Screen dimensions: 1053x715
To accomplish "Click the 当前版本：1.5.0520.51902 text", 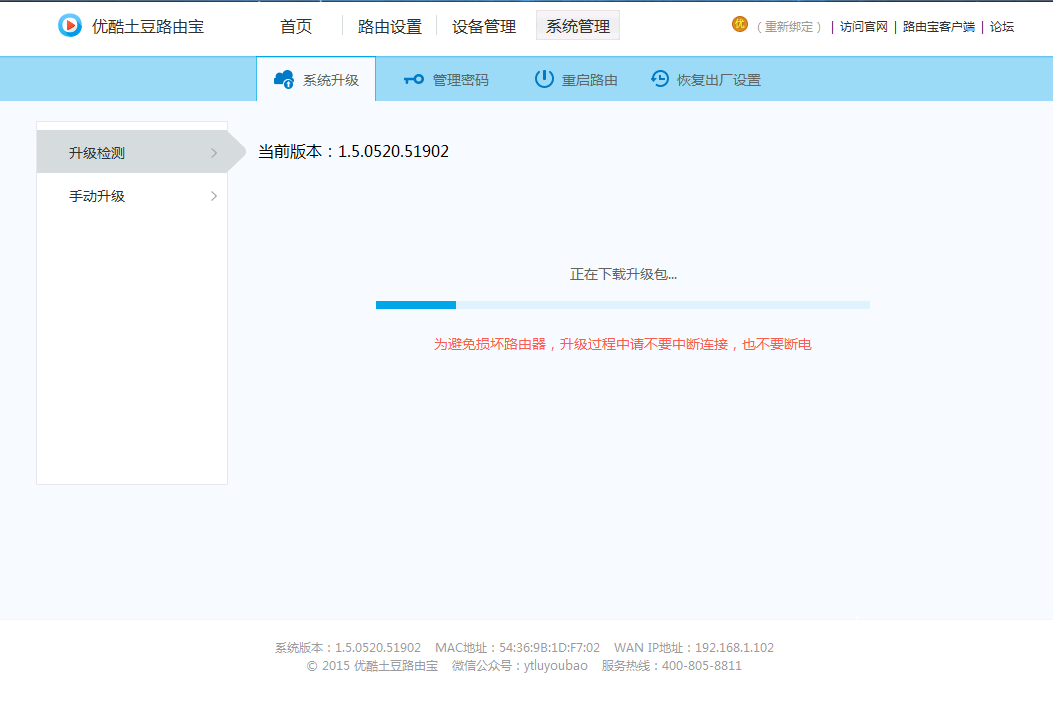I will tap(353, 151).
